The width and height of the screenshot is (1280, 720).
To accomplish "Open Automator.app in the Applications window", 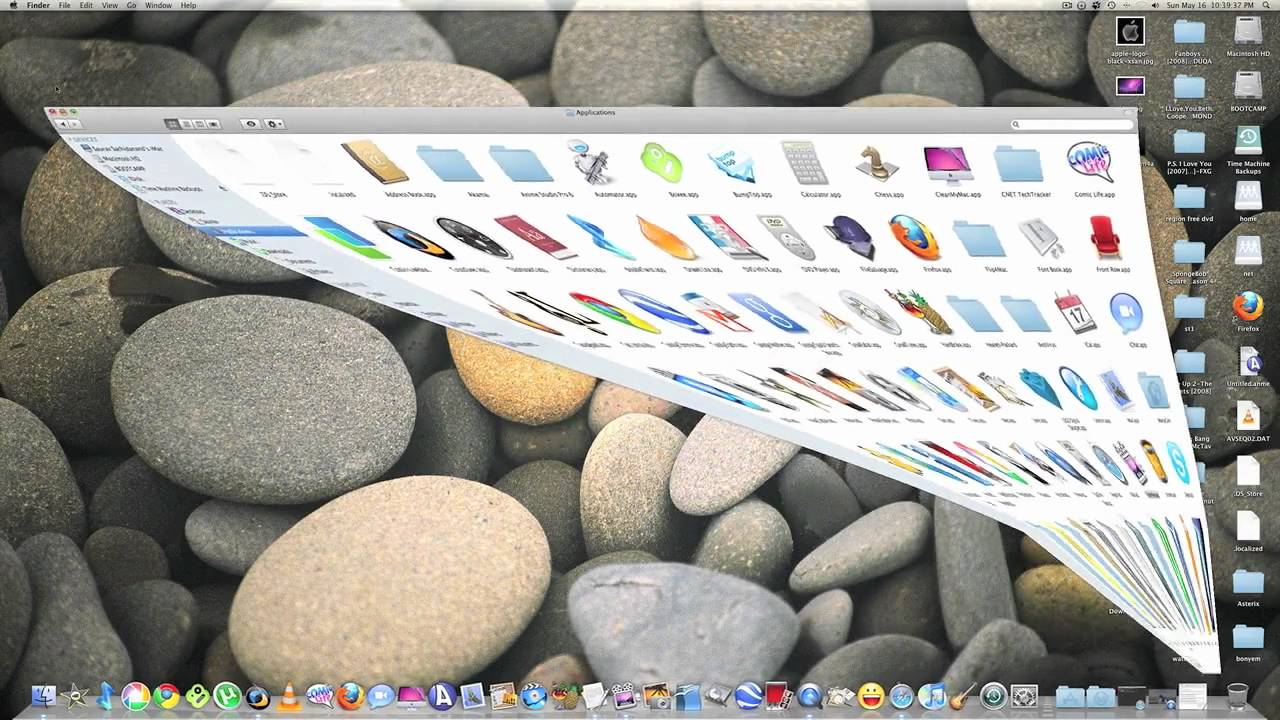I will pos(590,162).
